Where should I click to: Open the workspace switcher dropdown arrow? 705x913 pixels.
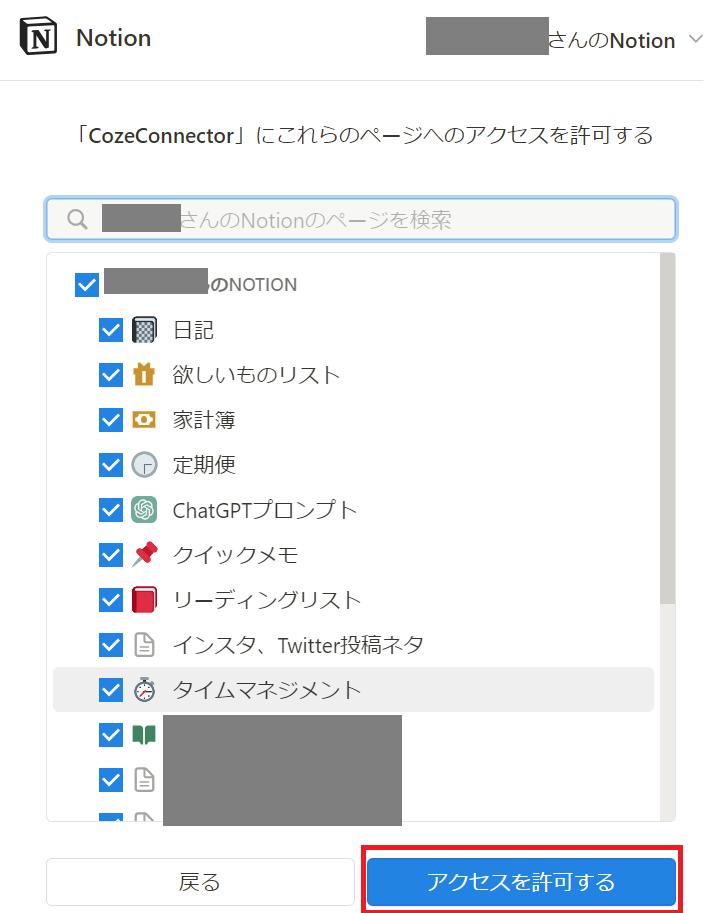pos(695,41)
